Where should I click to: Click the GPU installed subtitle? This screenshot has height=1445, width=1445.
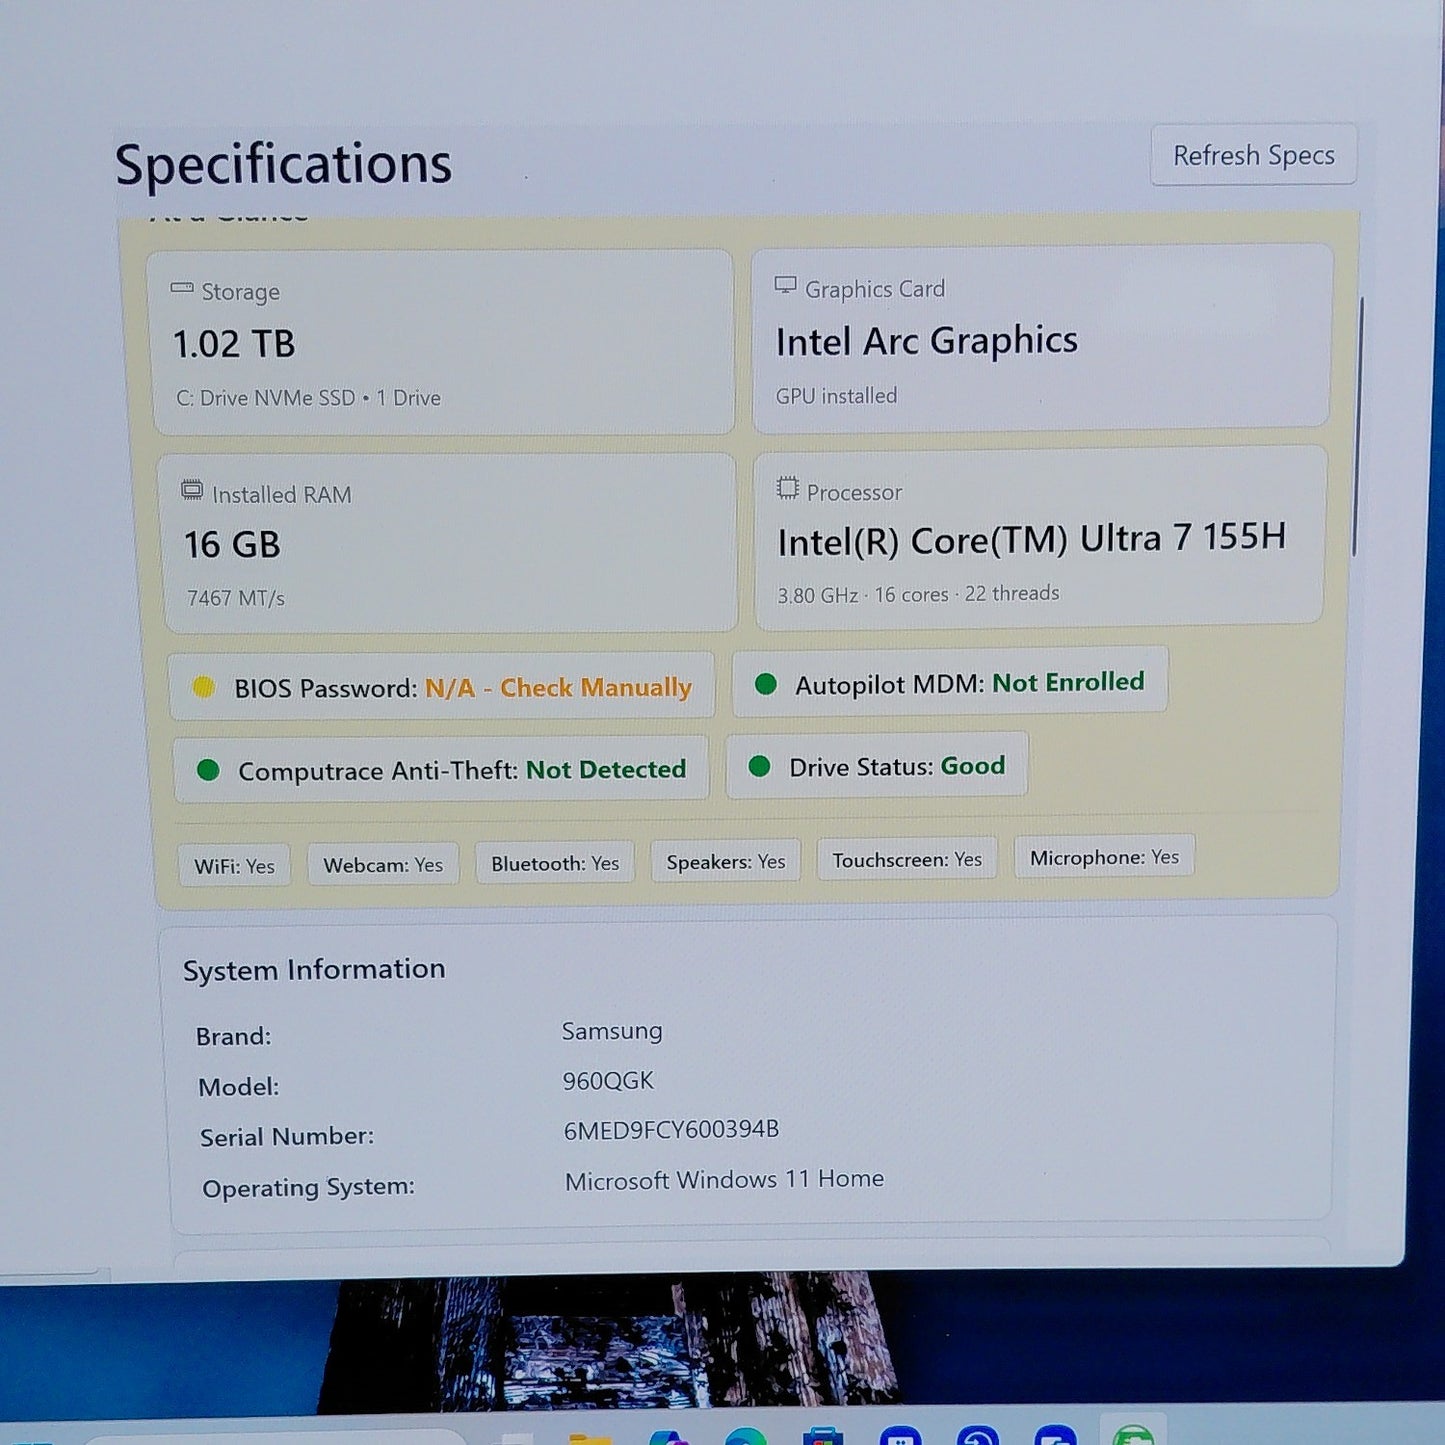[x=836, y=396]
